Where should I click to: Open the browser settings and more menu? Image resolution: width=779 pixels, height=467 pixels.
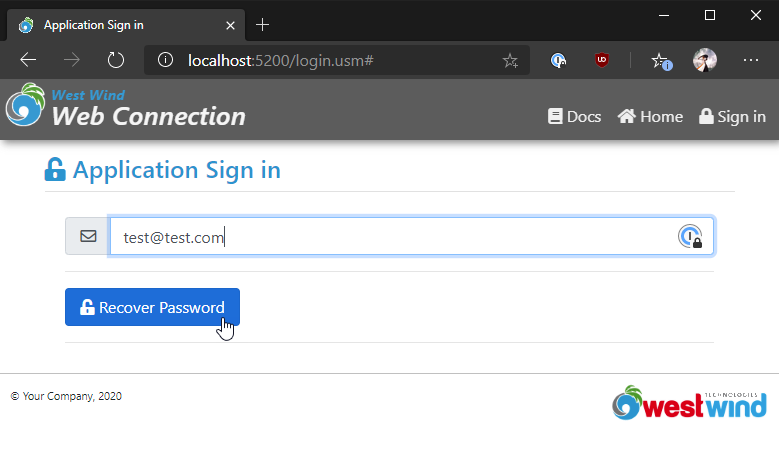point(751,60)
